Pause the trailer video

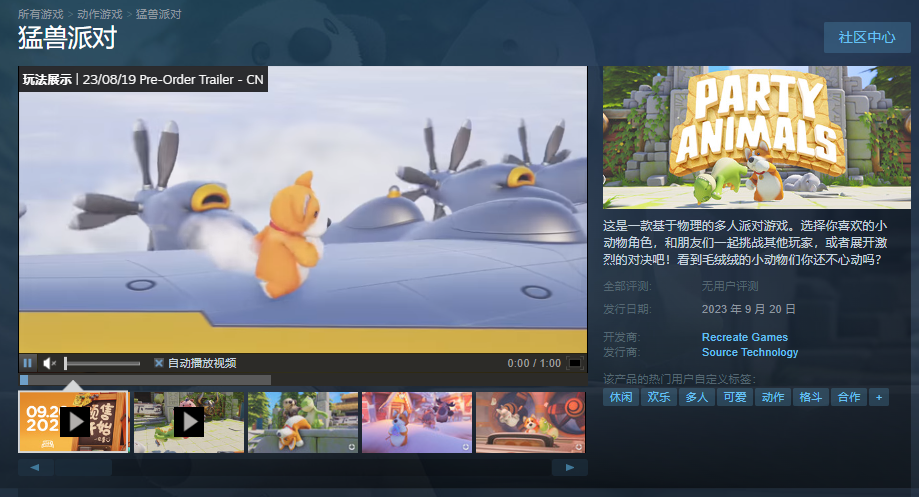coord(28,363)
